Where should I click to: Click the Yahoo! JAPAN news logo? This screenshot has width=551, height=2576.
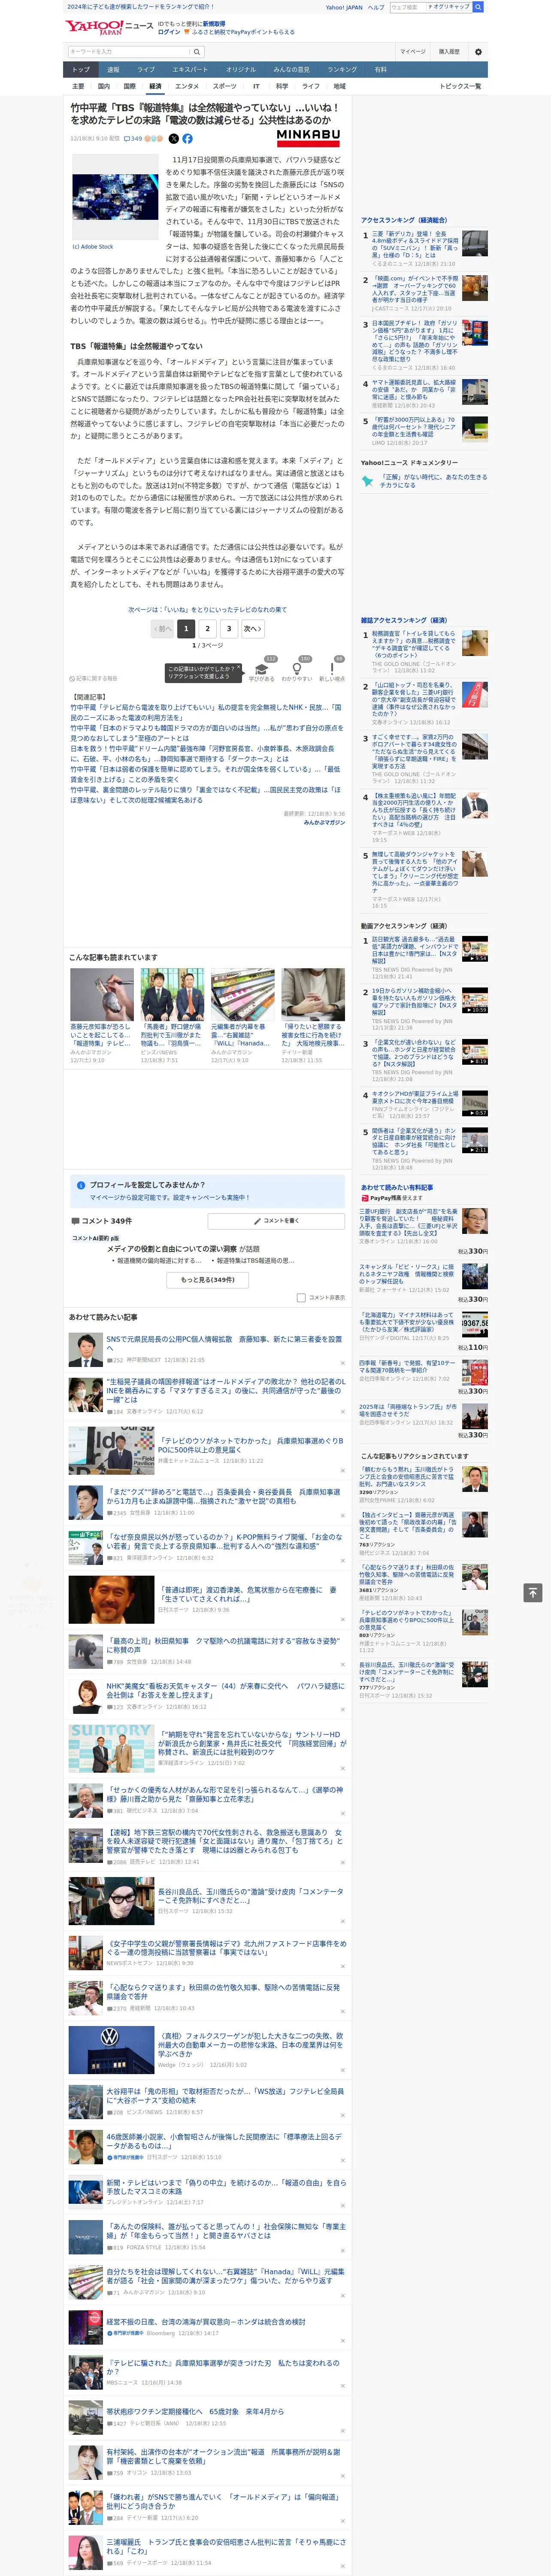coord(109,27)
